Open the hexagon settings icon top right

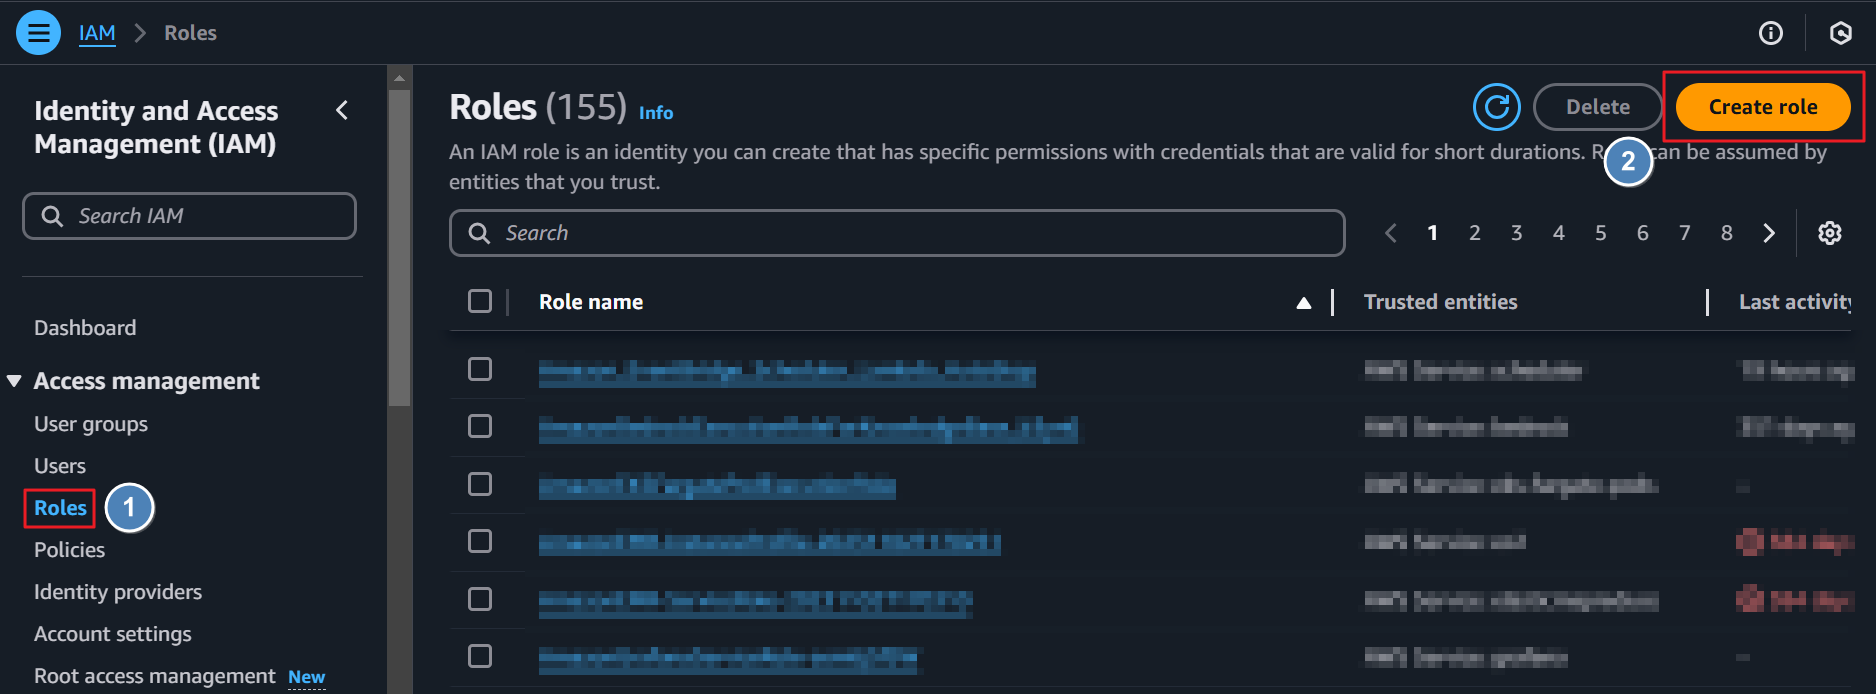click(1840, 33)
